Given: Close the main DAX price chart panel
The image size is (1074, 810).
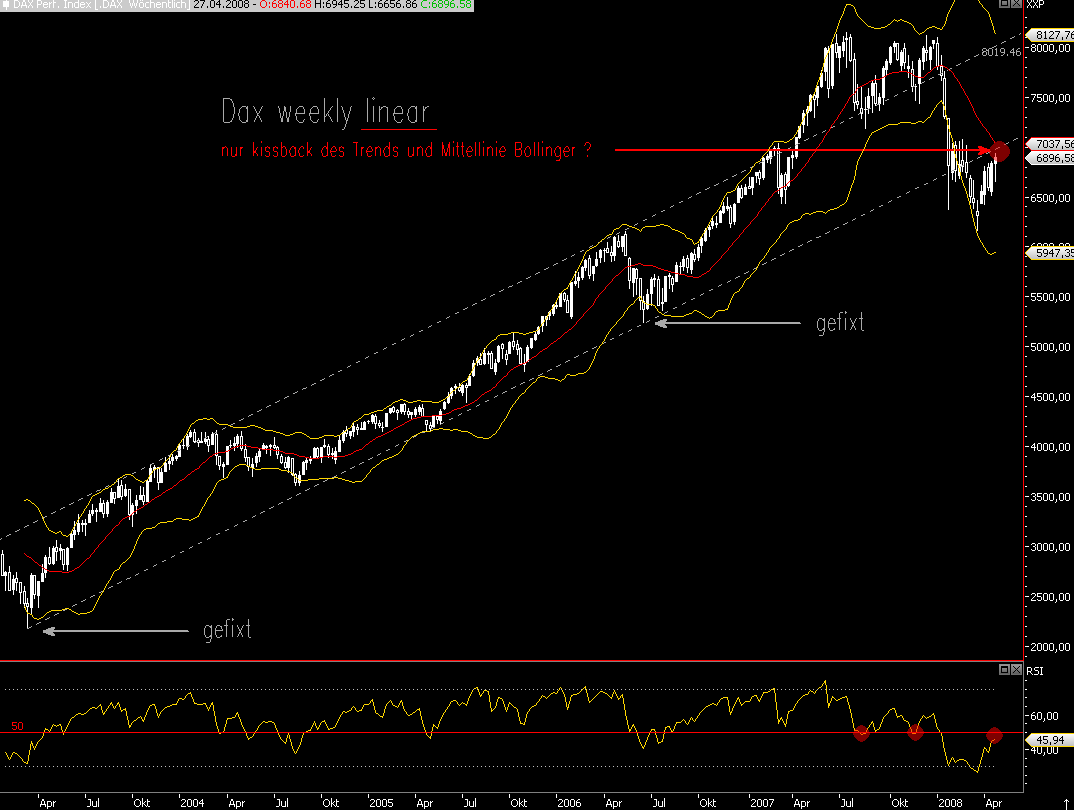Looking at the screenshot, I should coord(1016,3).
